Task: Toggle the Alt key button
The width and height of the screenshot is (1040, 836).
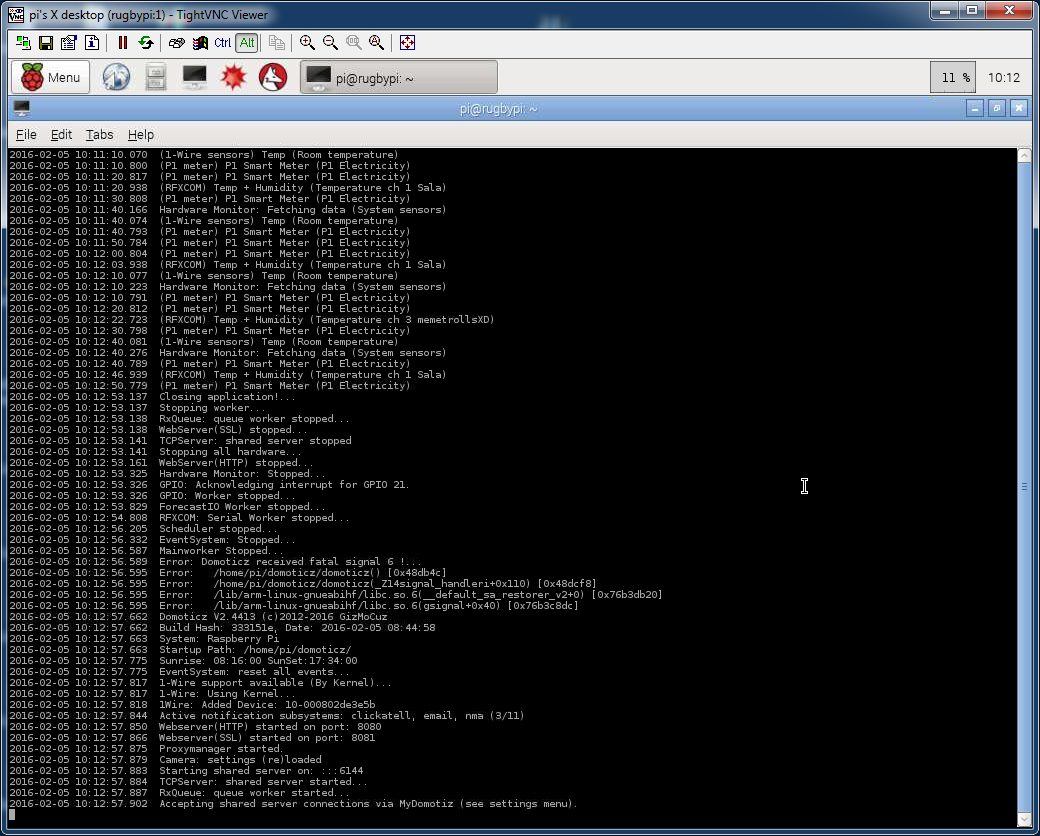Action: click(247, 42)
